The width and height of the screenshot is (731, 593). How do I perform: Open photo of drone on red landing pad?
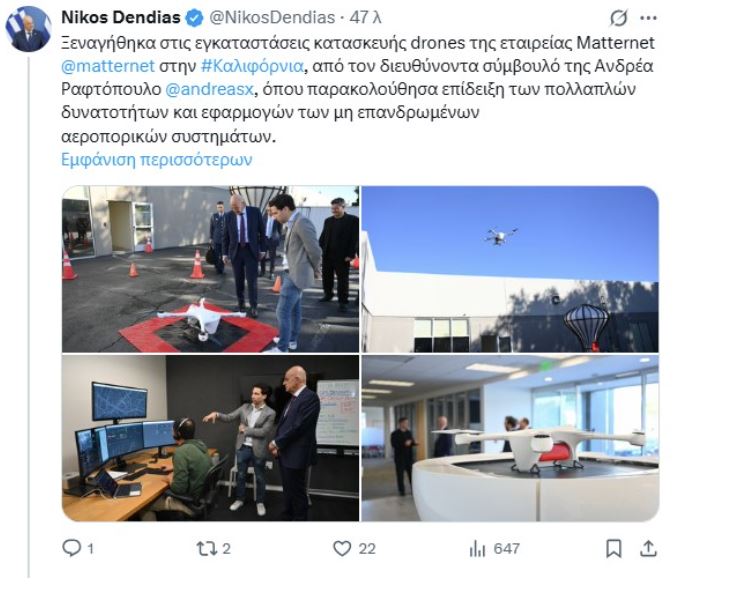(211, 269)
